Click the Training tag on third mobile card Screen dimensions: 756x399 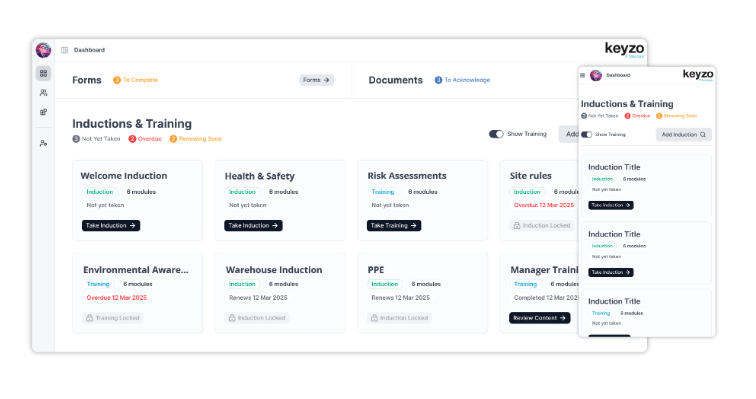[601, 313]
